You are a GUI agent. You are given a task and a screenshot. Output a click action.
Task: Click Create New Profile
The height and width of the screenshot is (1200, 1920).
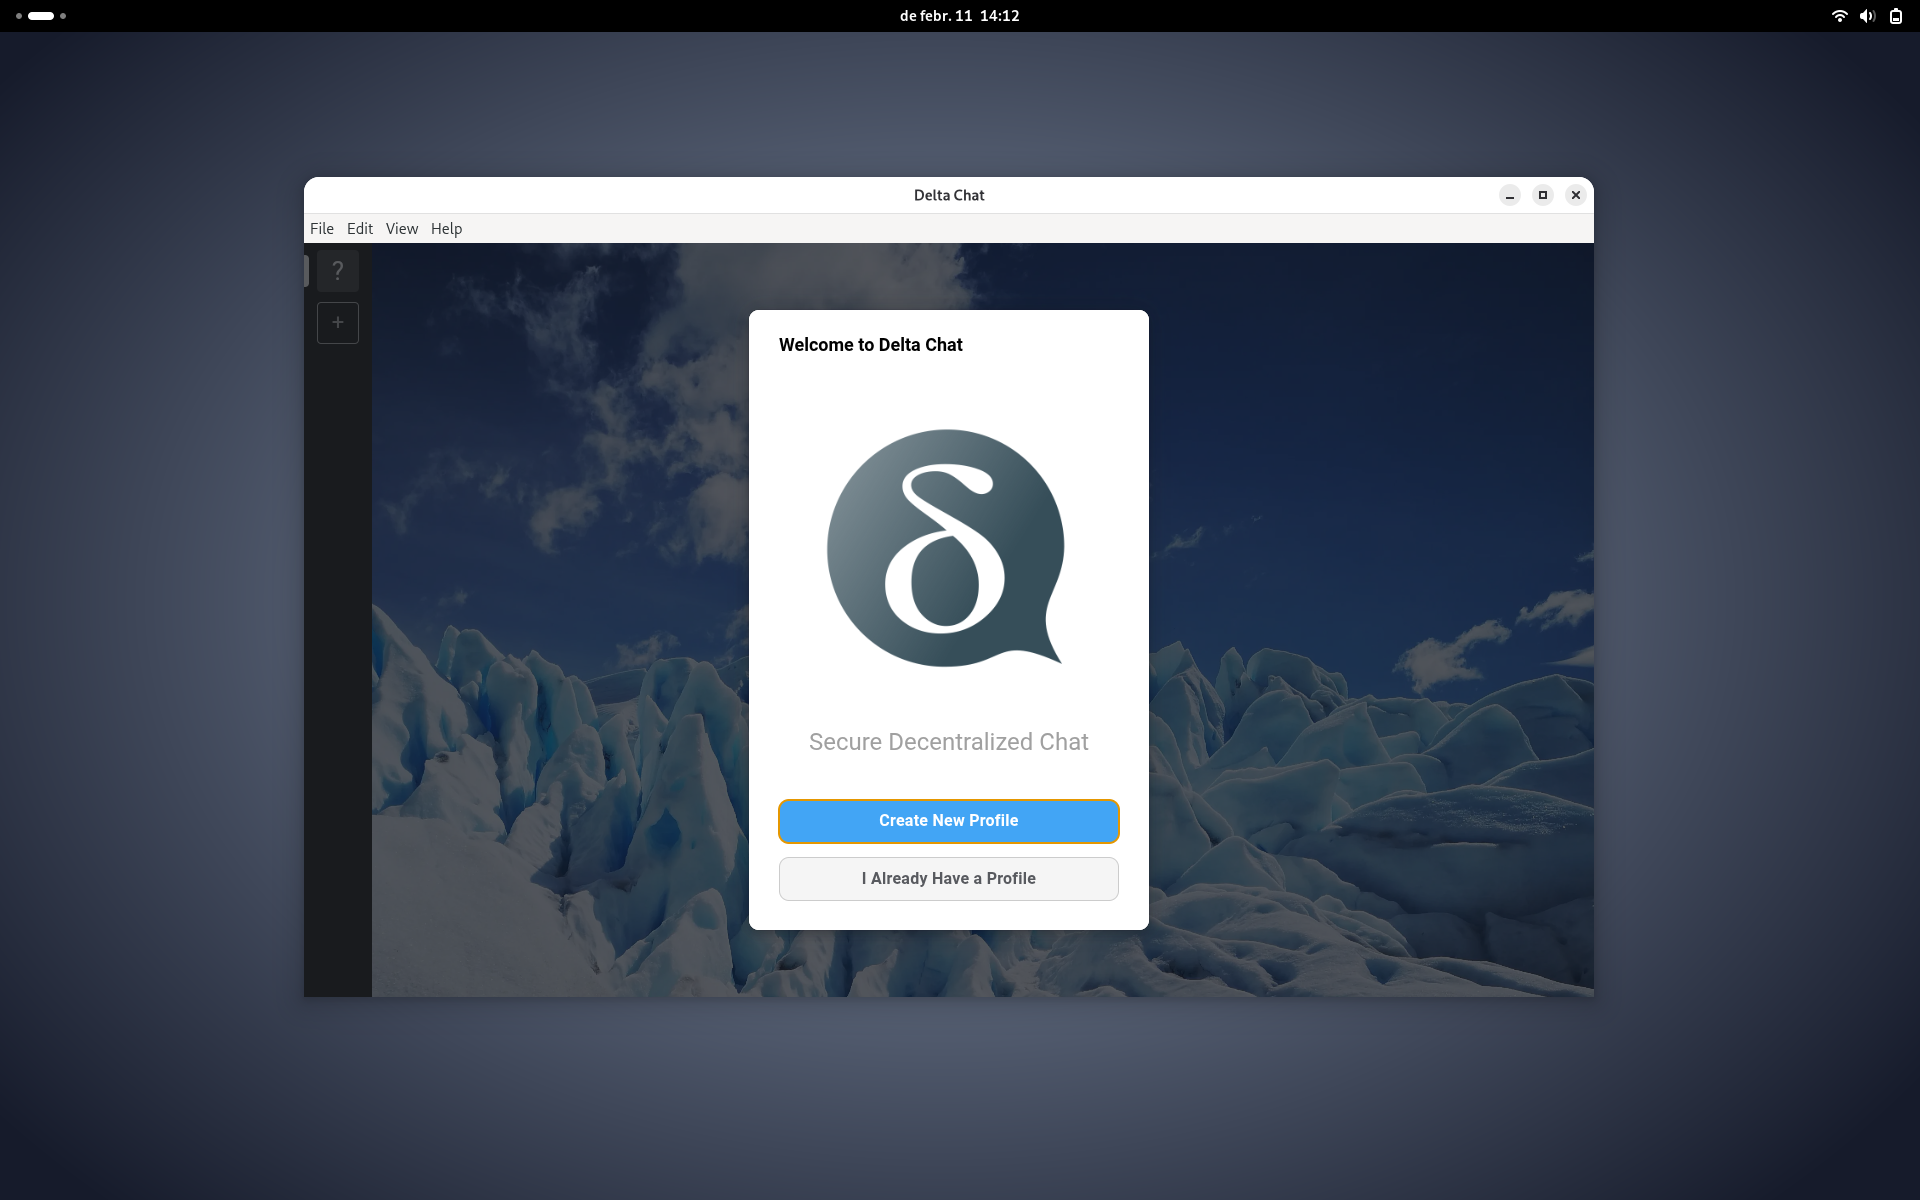(x=948, y=821)
